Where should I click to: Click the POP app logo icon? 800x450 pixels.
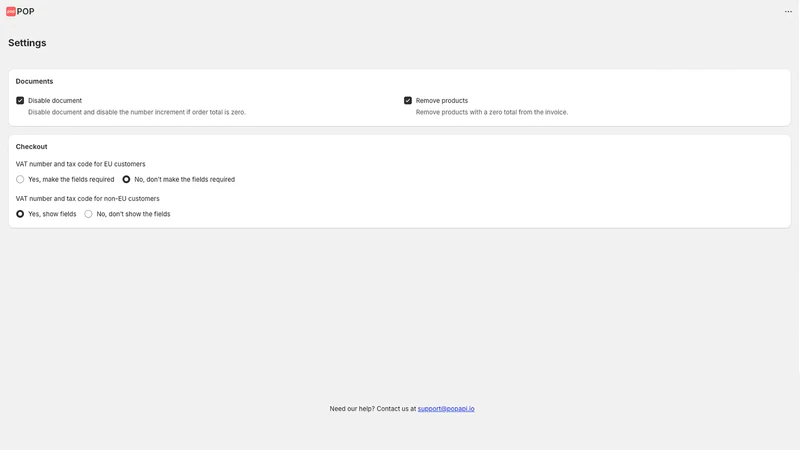click(11, 11)
